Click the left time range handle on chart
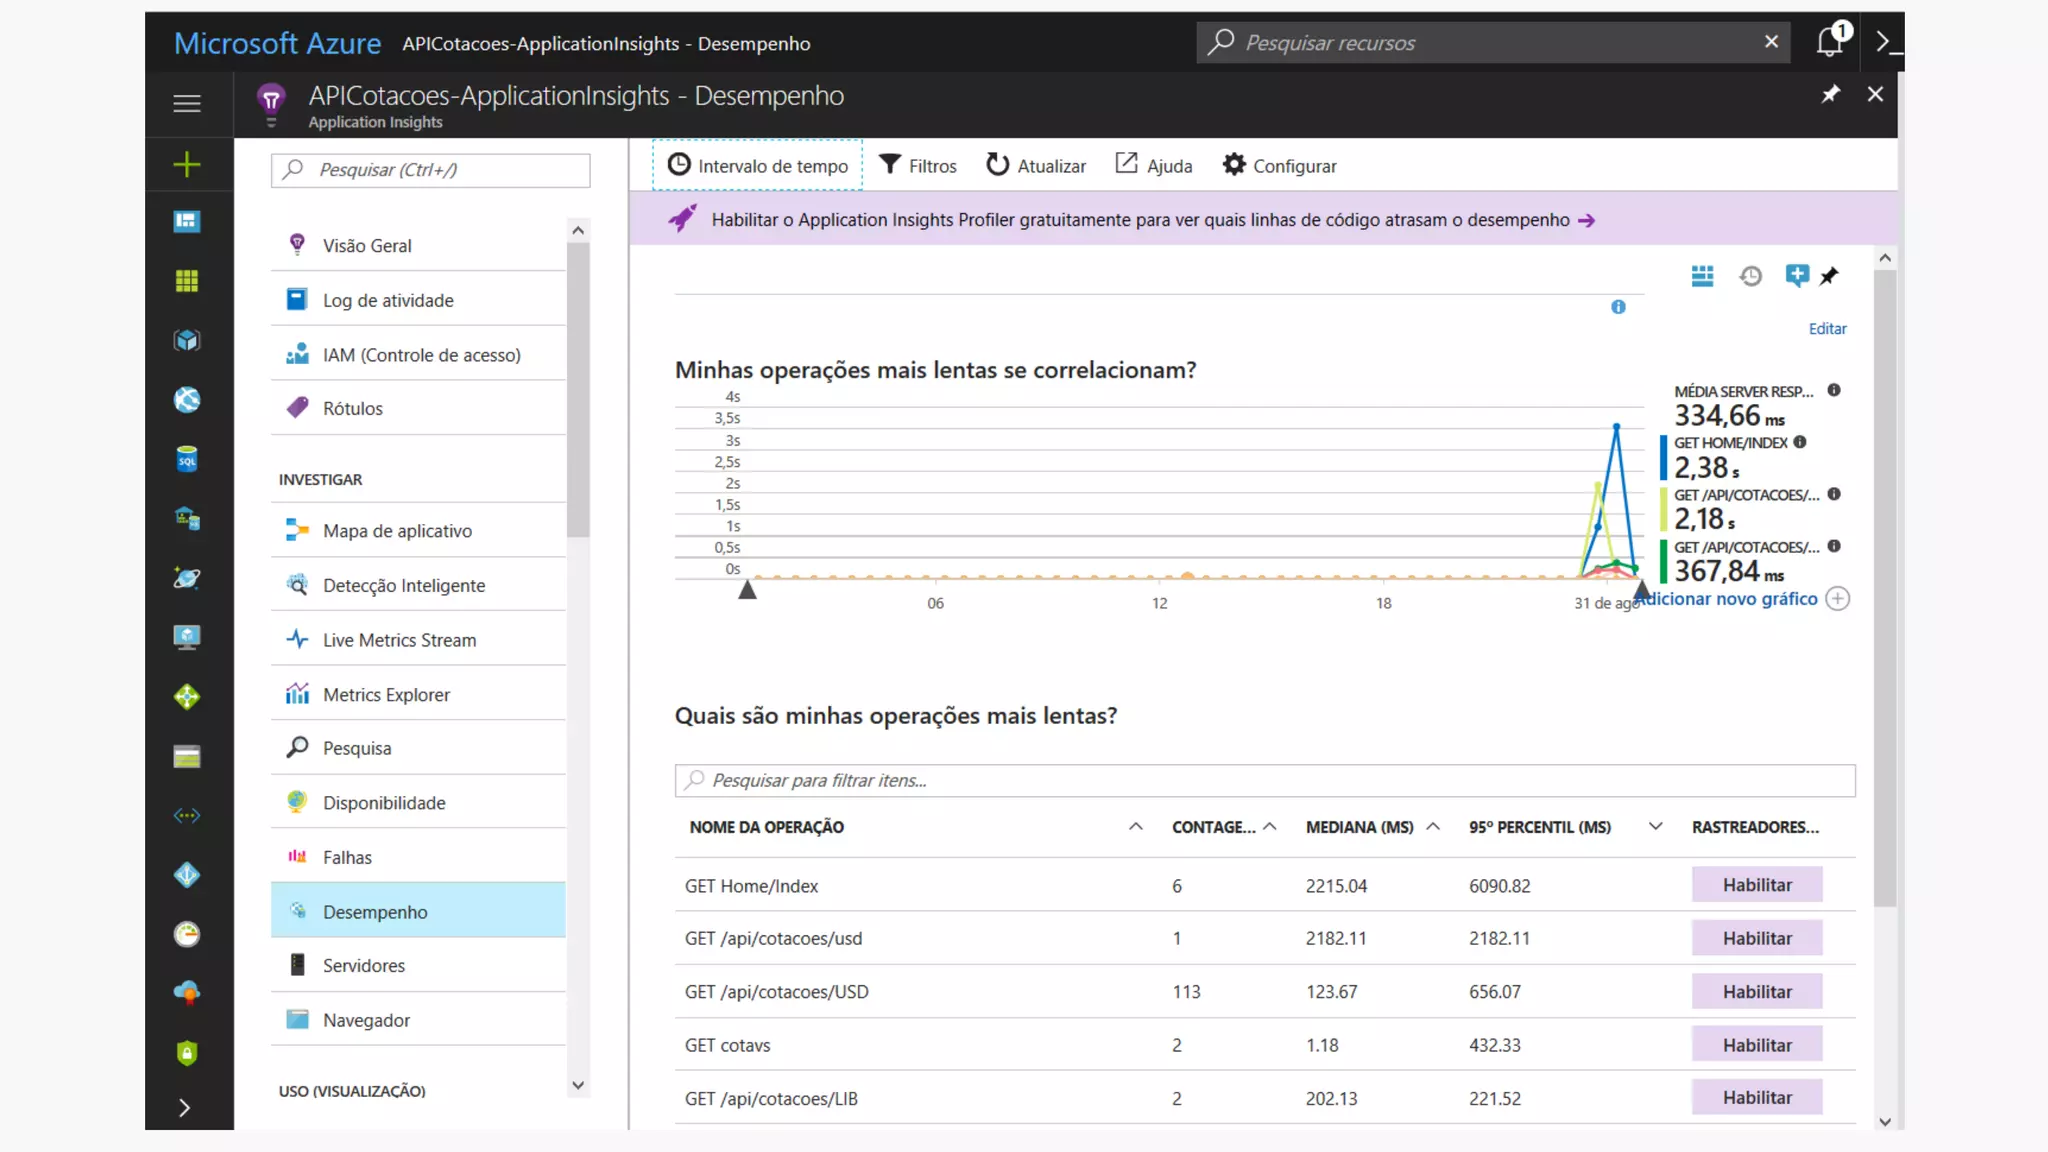Image resolution: width=2048 pixels, height=1152 pixels. click(x=747, y=590)
